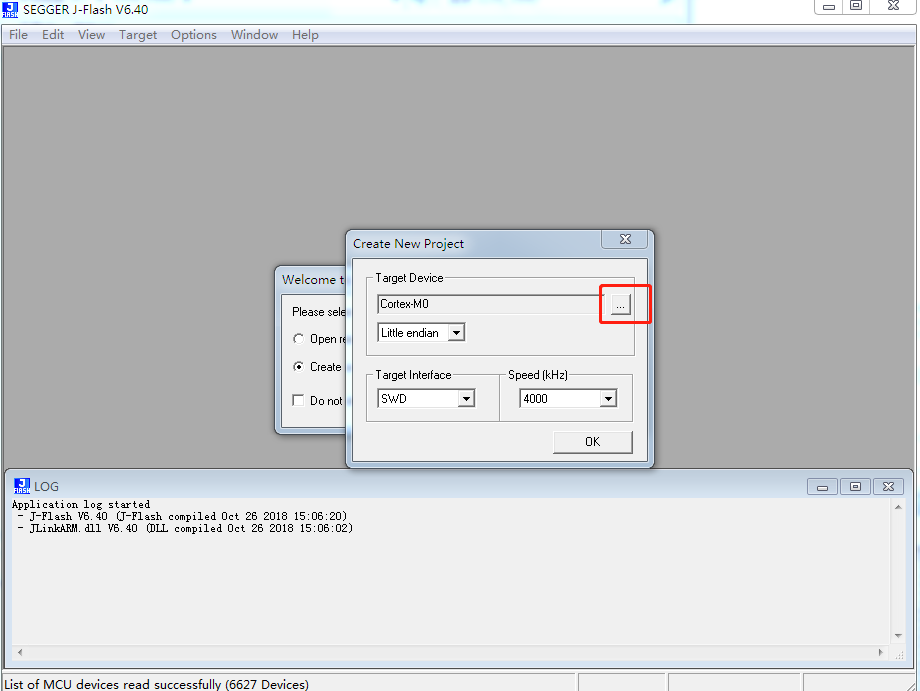Maximize the SEGGER J-Flash main window
The height and width of the screenshot is (691, 920).
[856, 6]
